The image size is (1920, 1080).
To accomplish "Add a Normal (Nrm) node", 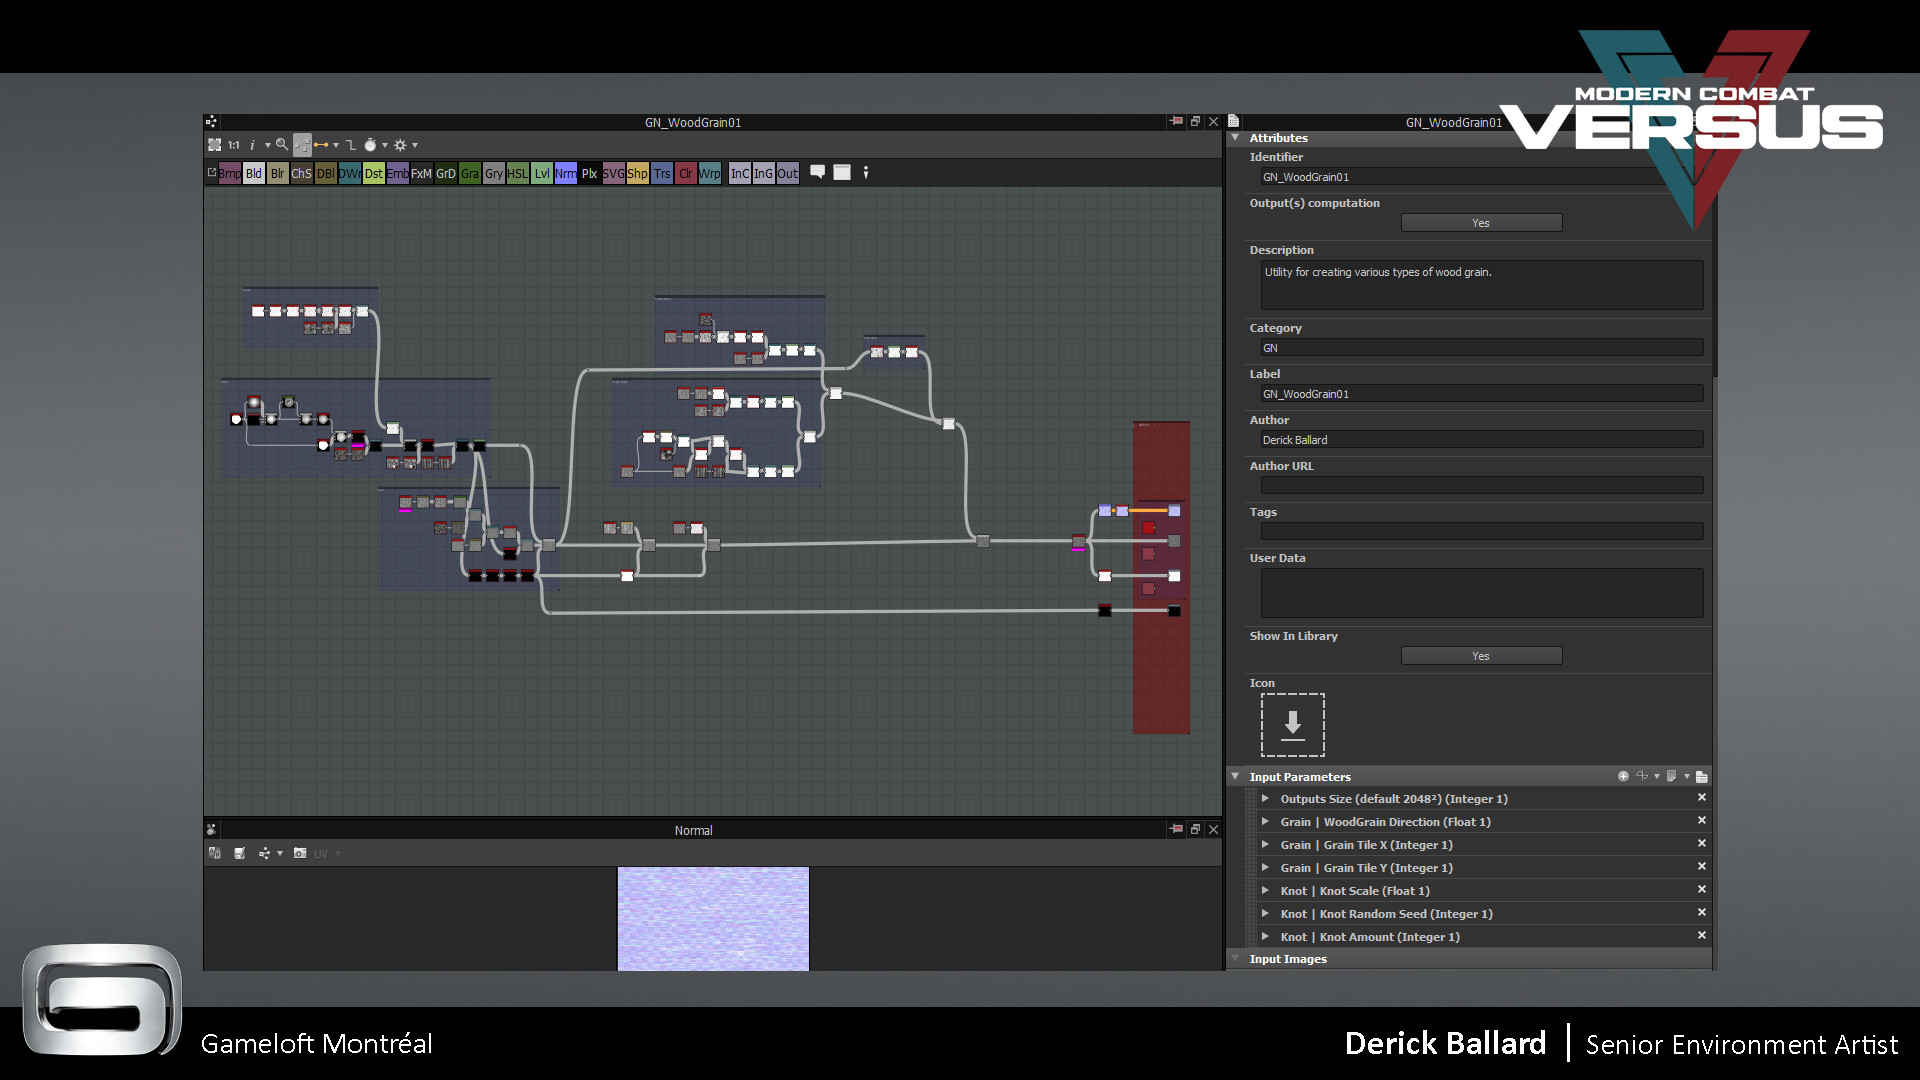I will pos(565,173).
